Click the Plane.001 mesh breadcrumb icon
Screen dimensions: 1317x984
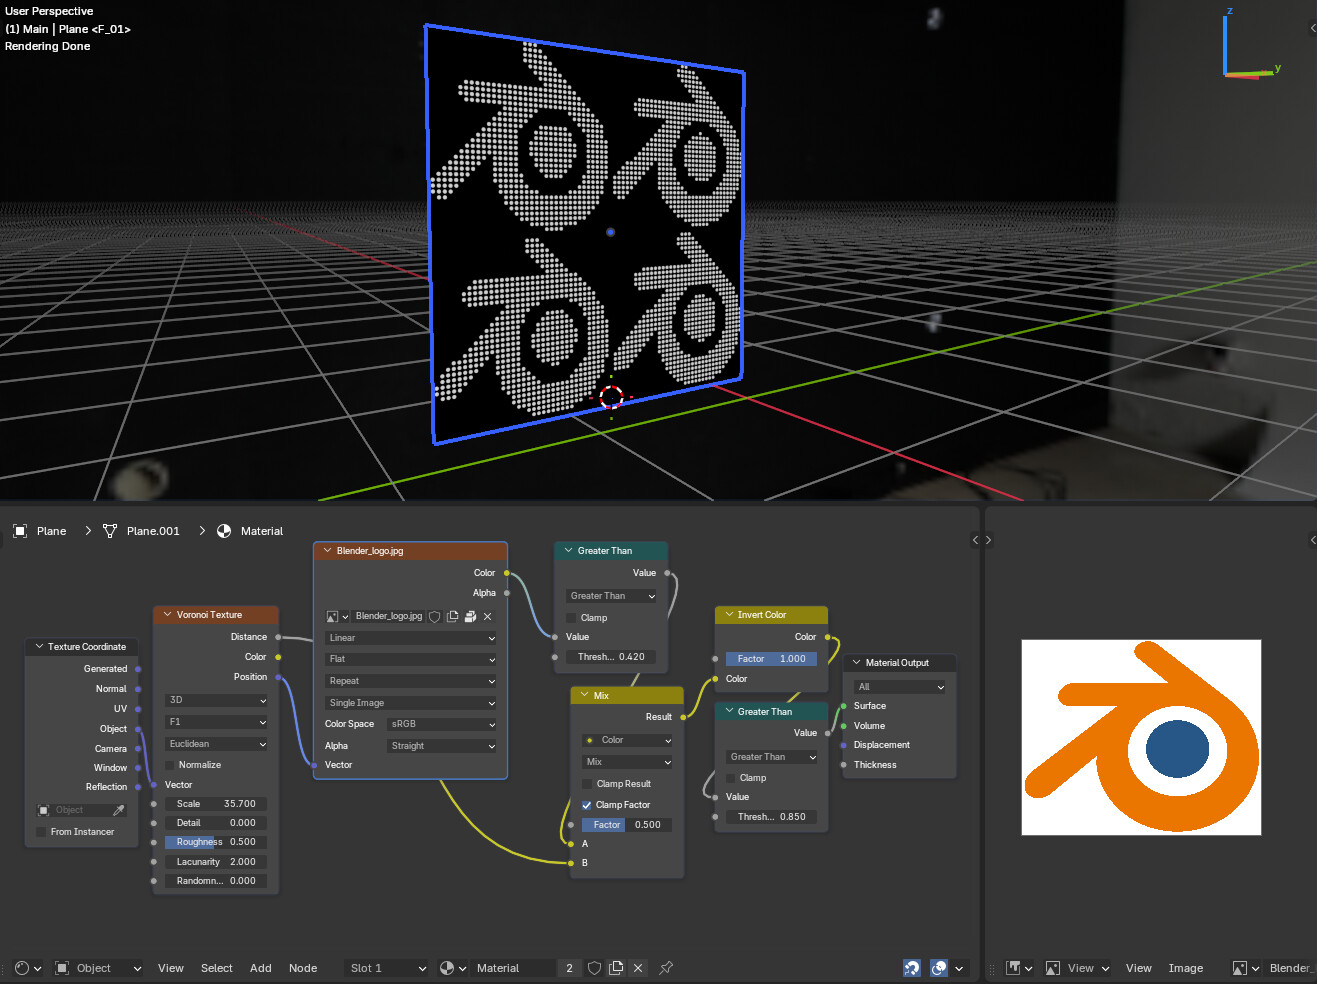click(x=110, y=531)
